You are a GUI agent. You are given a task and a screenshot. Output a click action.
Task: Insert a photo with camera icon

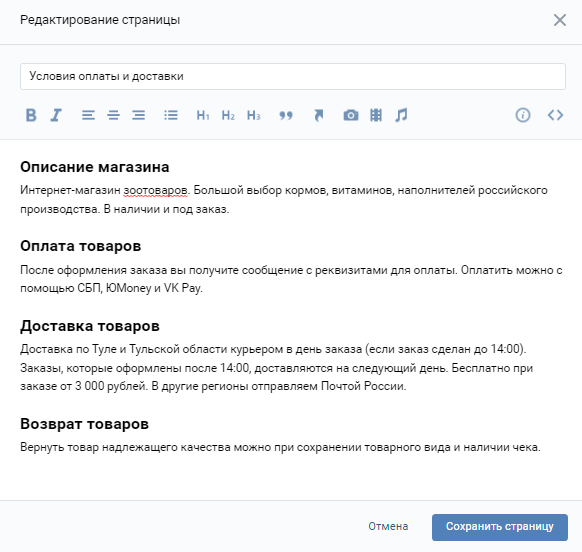[x=351, y=115]
